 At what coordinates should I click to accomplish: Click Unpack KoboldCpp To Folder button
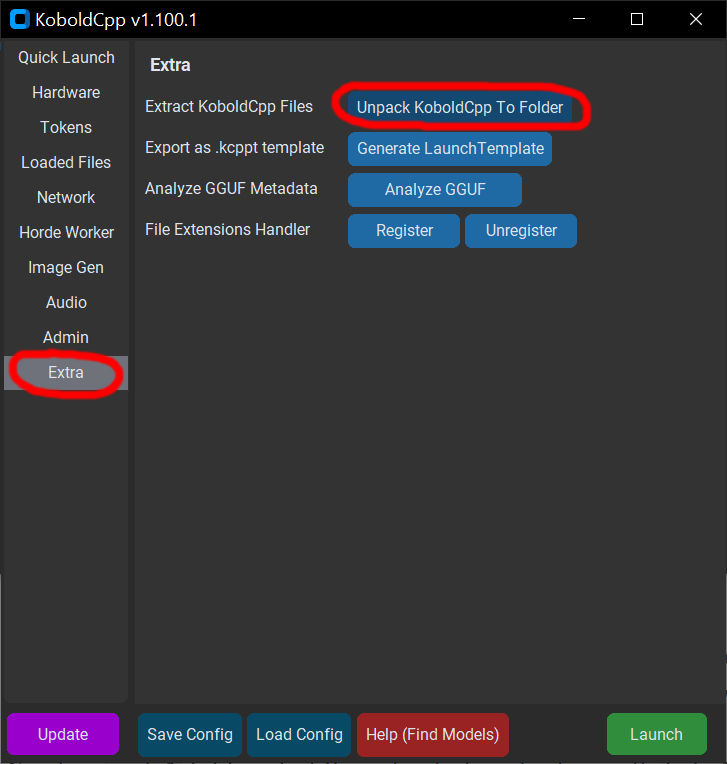click(459, 108)
